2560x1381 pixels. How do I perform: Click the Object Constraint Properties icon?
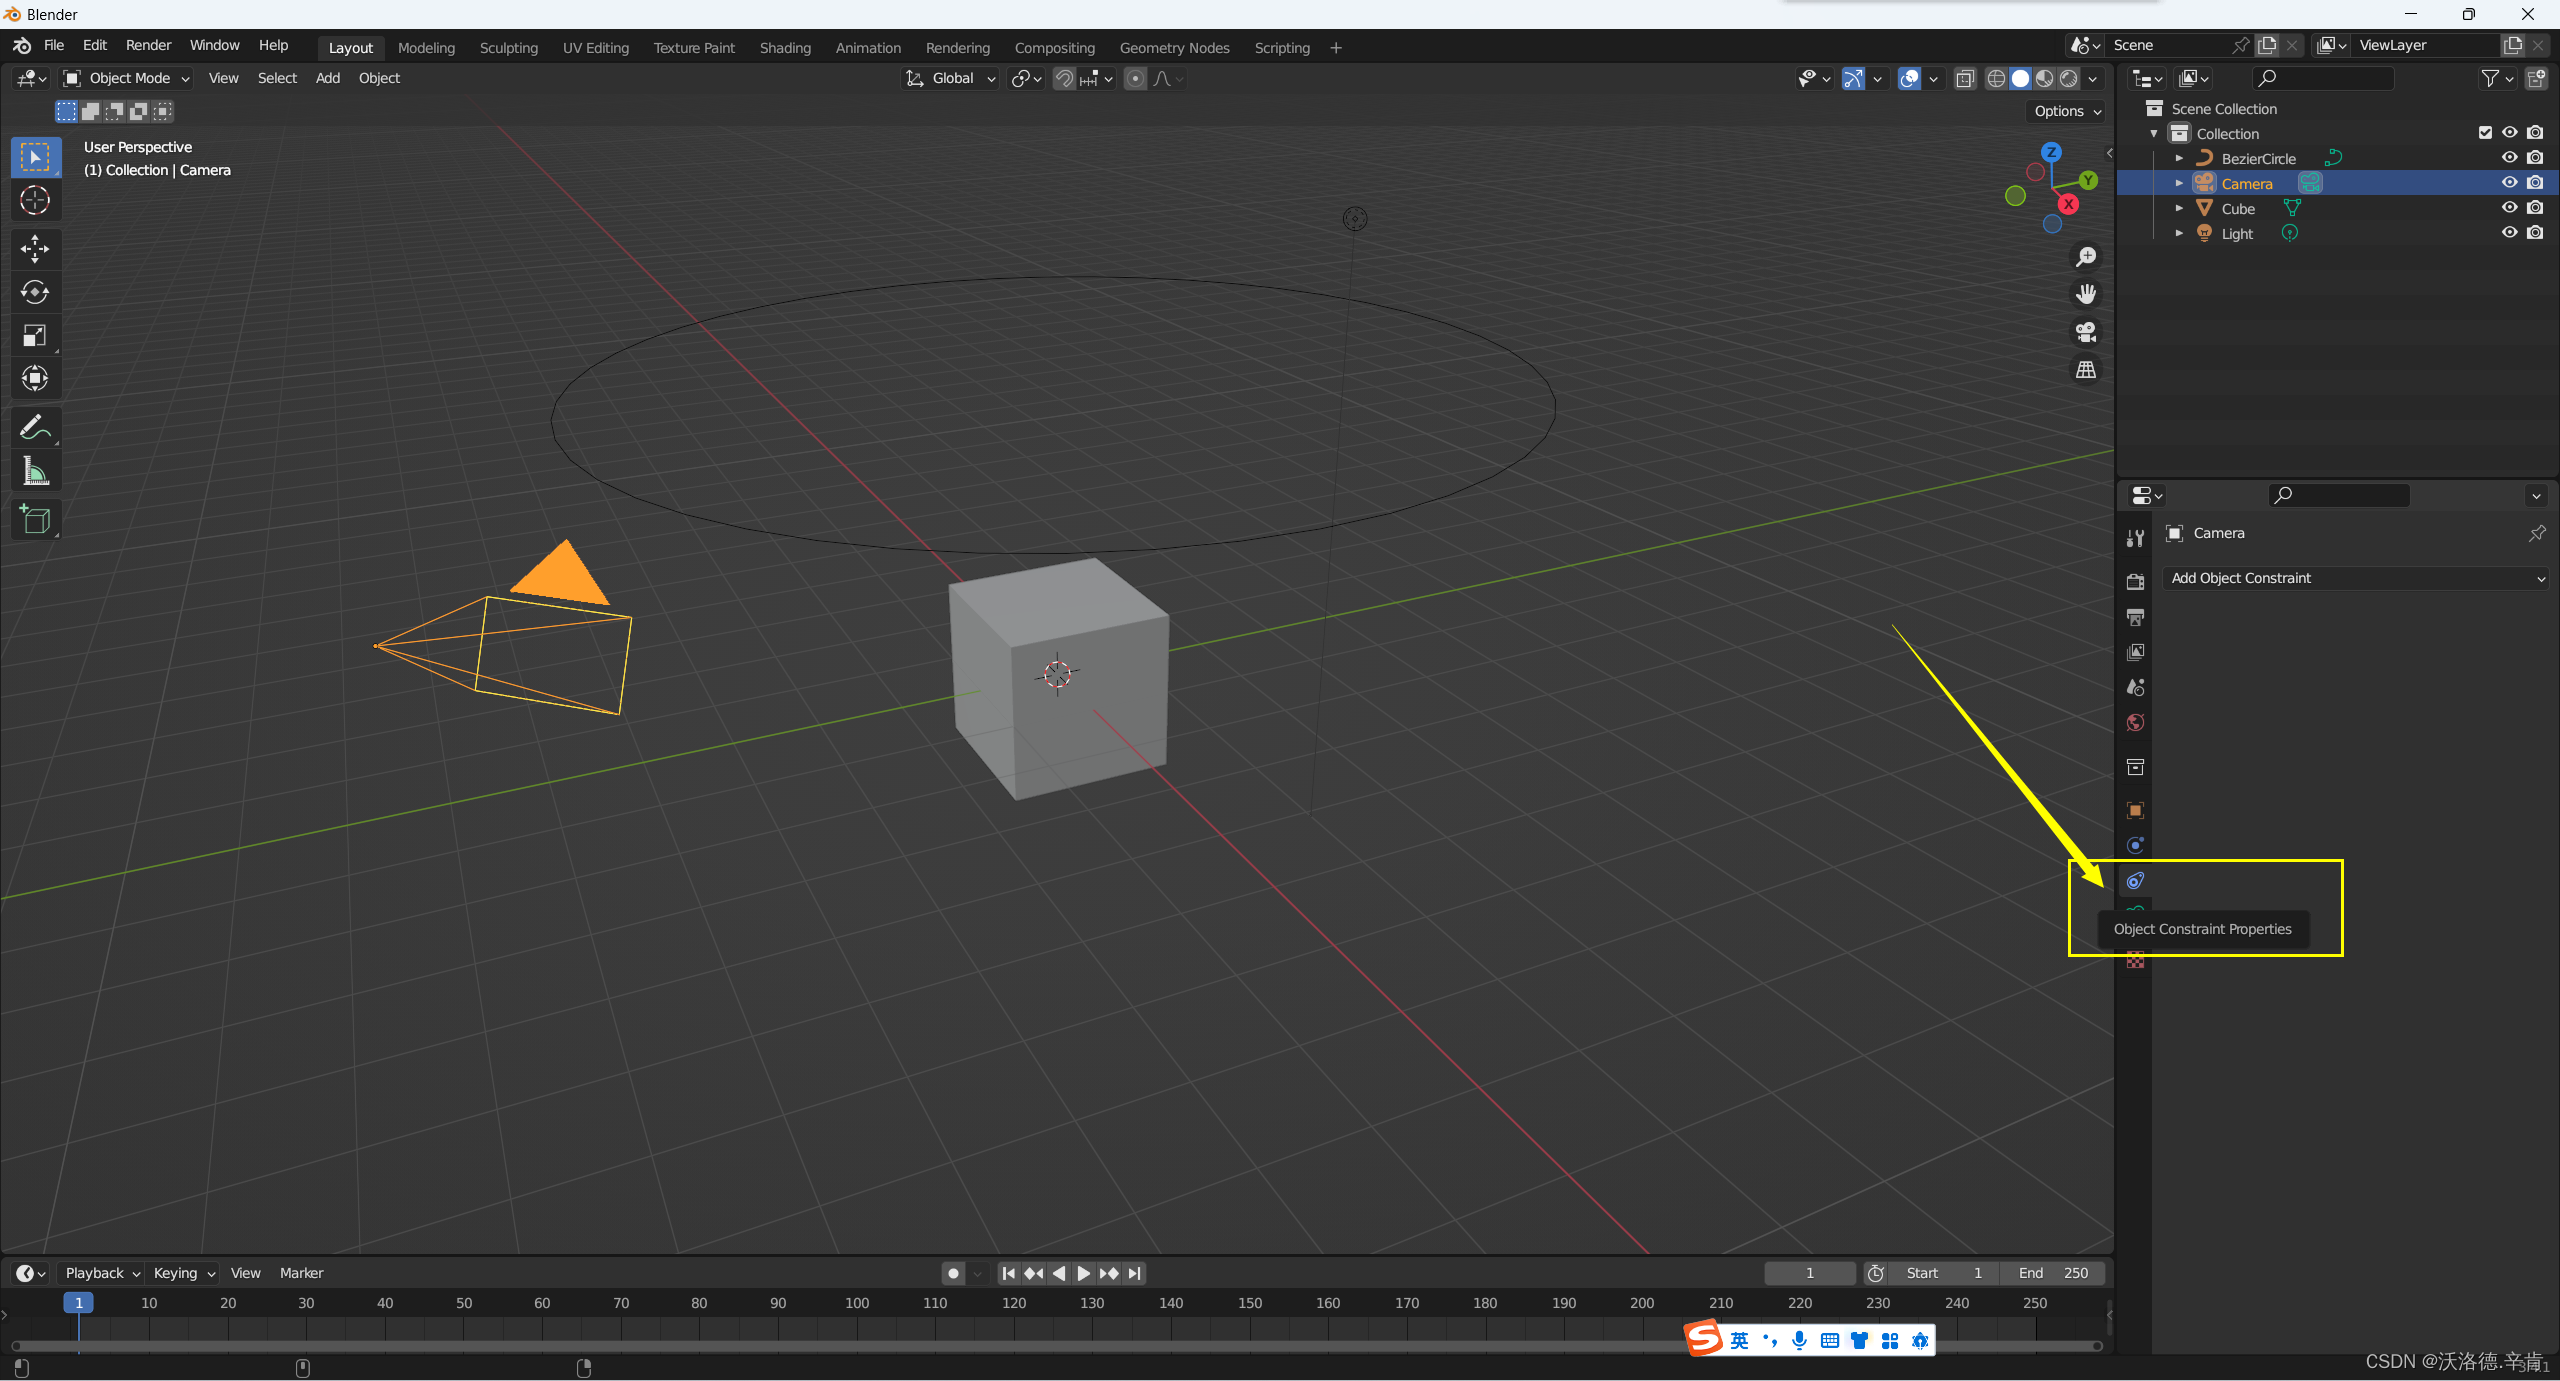(2135, 879)
